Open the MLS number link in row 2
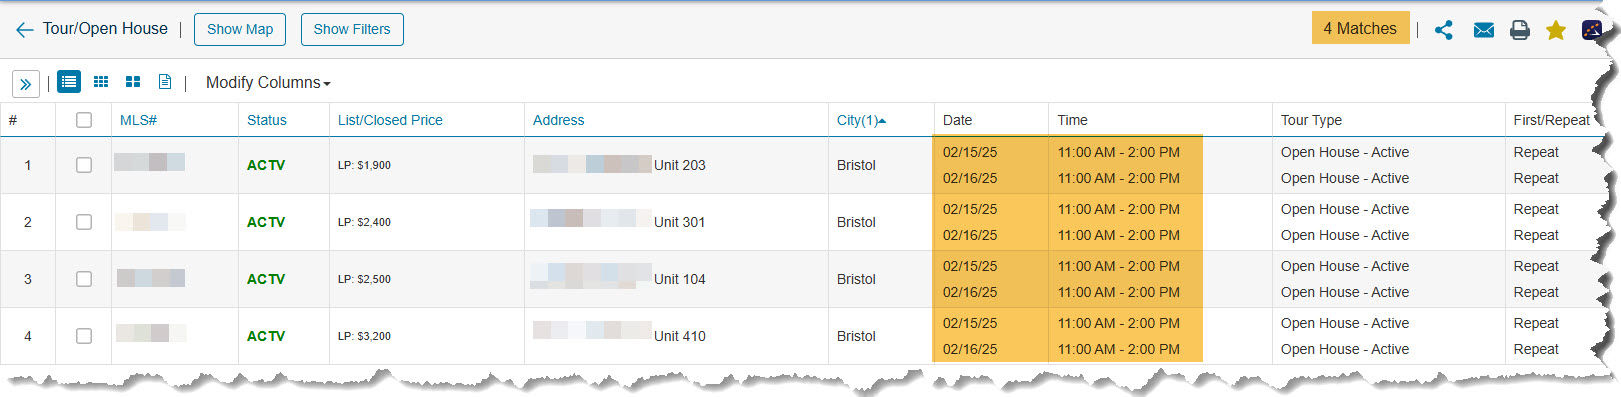This screenshot has width=1621, height=397. (149, 222)
